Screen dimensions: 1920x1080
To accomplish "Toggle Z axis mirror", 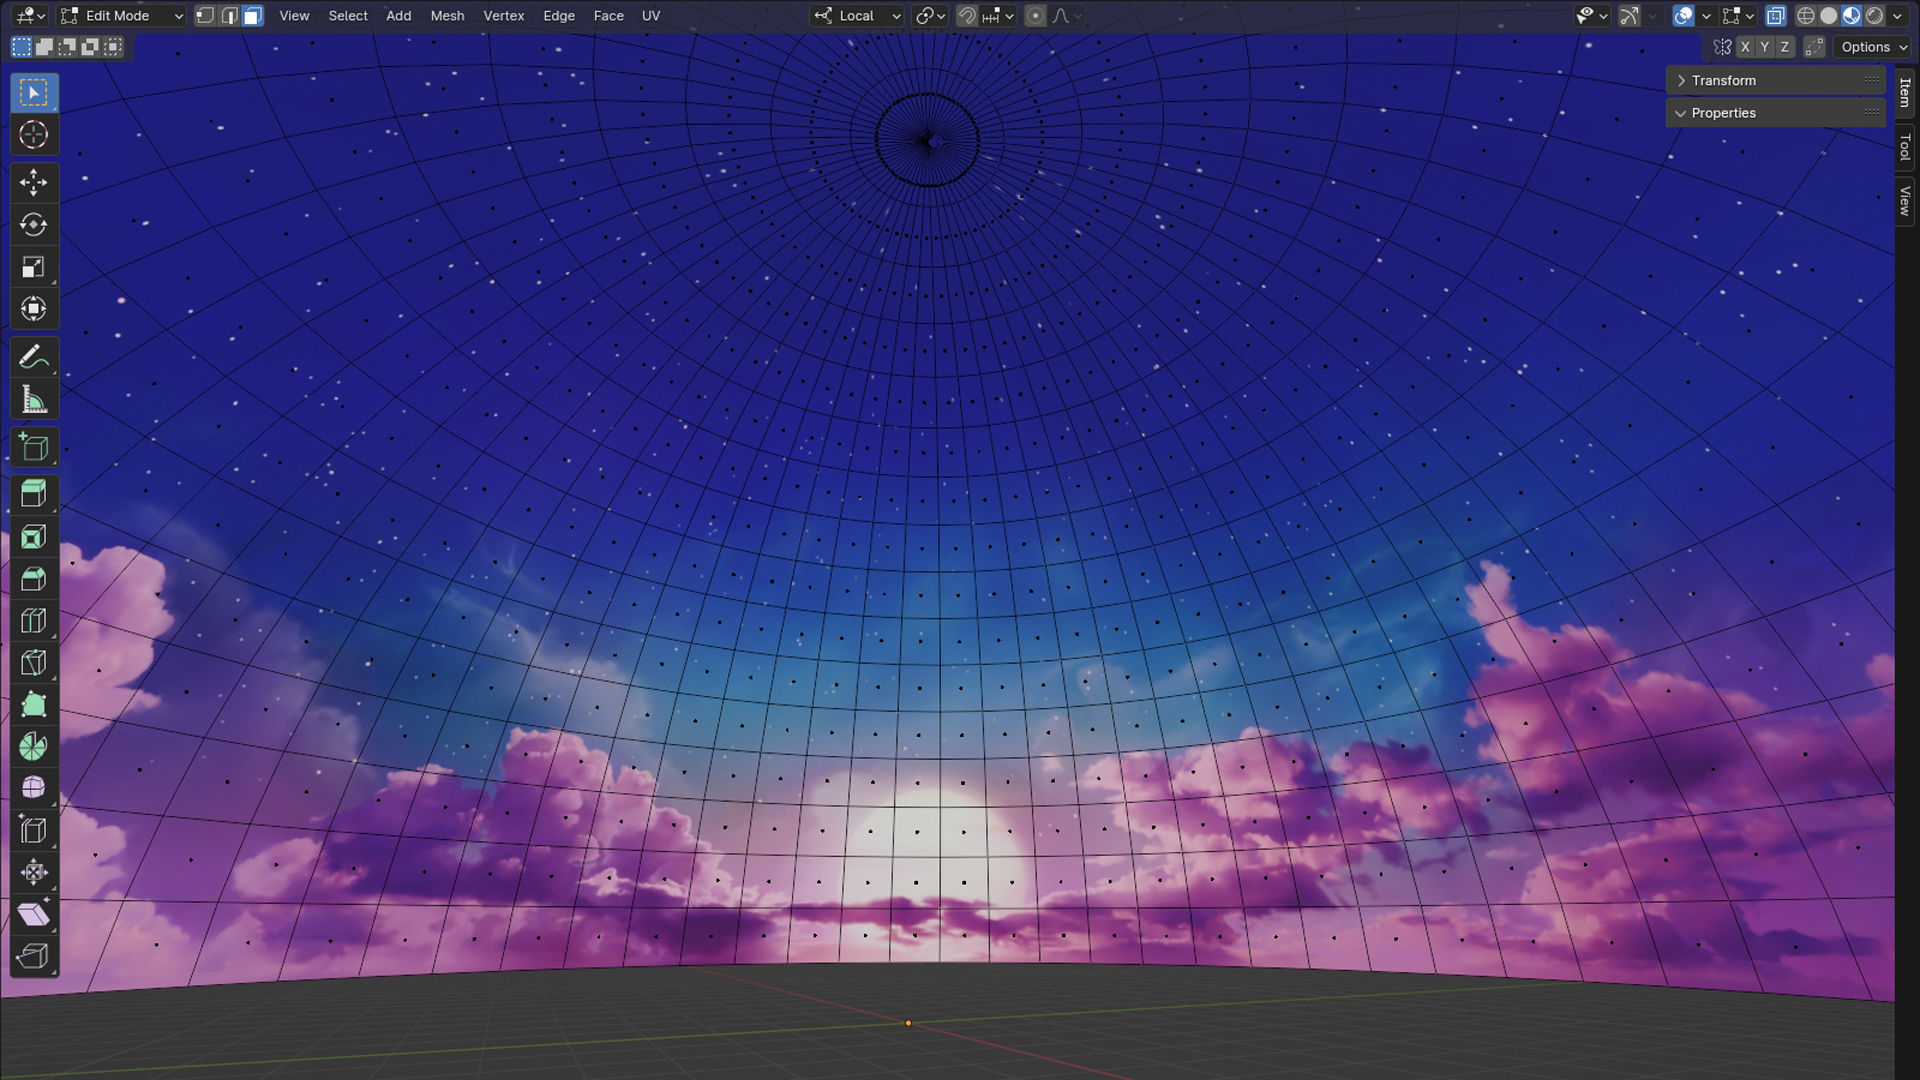I will click(1785, 47).
